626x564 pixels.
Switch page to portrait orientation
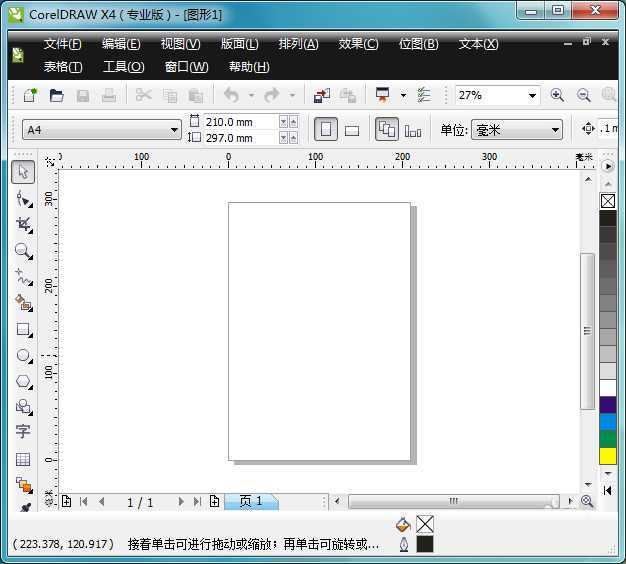click(326, 129)
